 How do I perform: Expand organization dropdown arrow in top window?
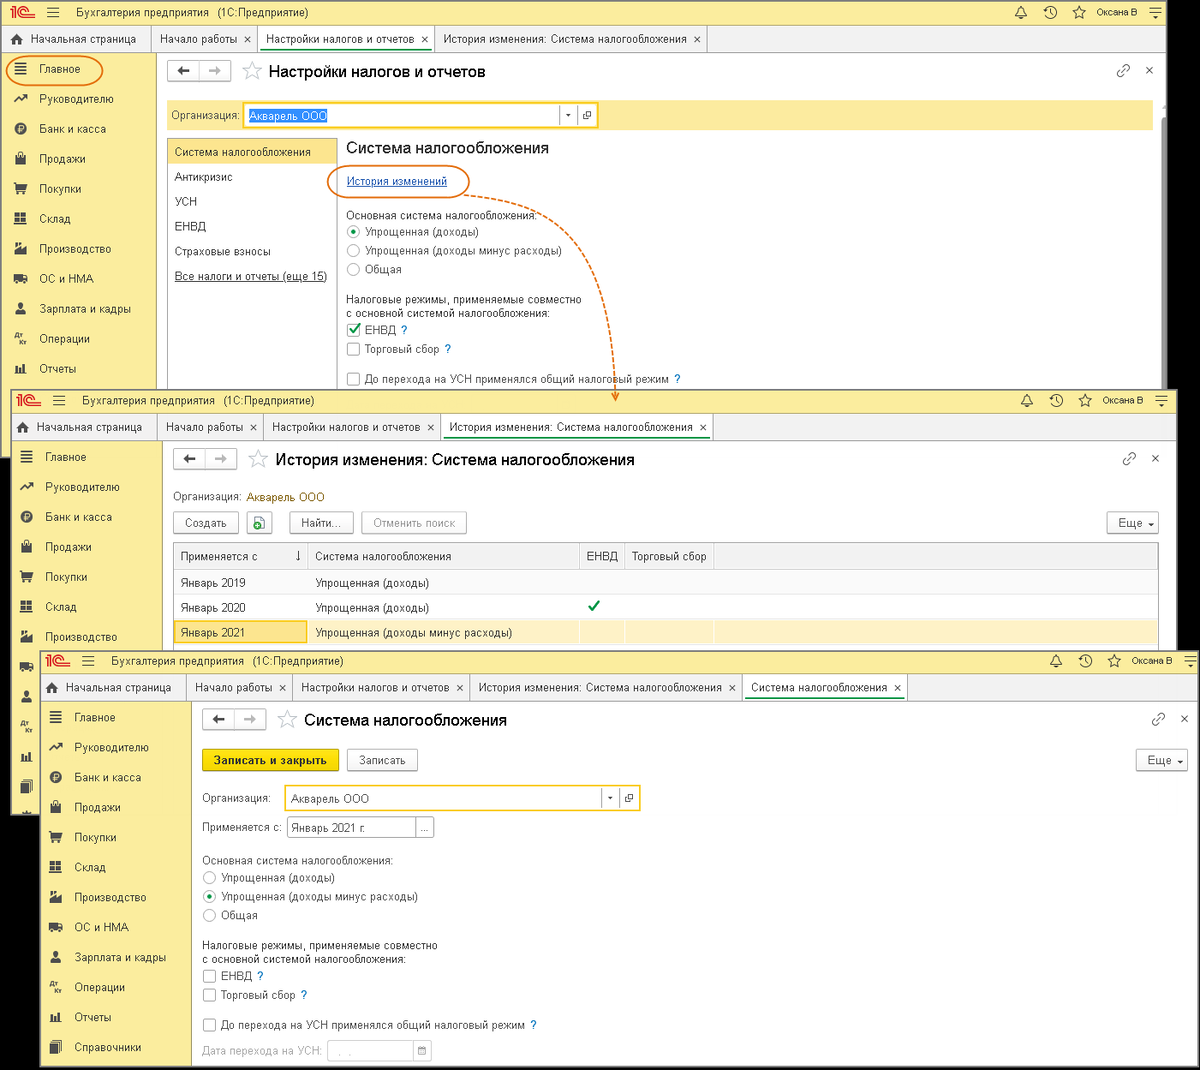point(568,115)
